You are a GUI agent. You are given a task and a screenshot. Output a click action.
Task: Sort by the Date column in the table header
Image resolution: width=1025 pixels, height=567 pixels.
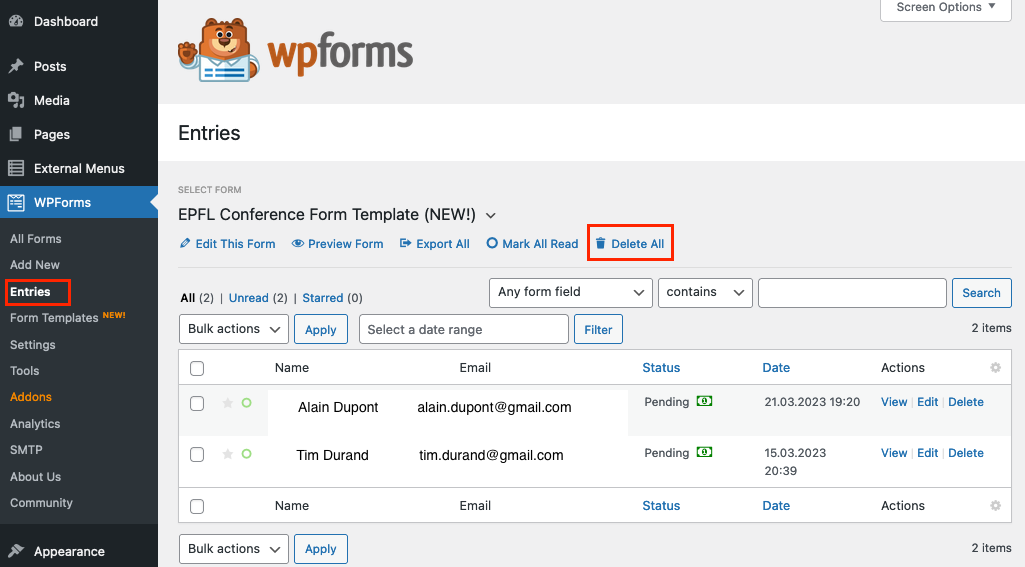776,368
